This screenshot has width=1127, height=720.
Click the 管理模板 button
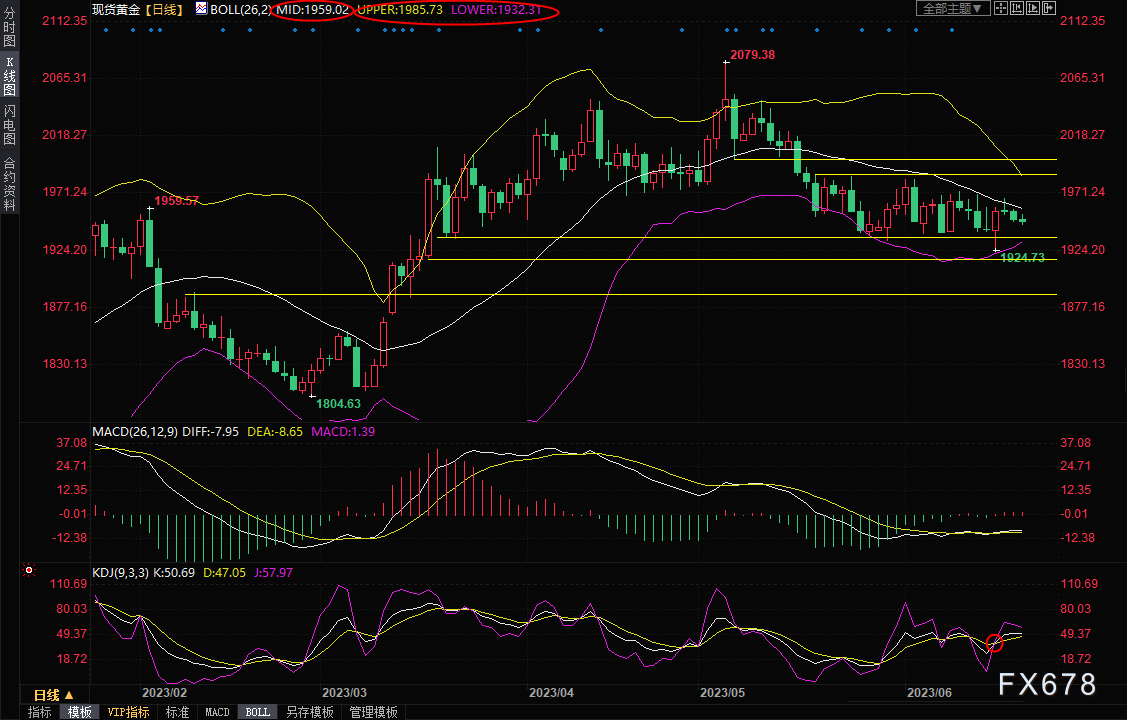coord(373,712)
